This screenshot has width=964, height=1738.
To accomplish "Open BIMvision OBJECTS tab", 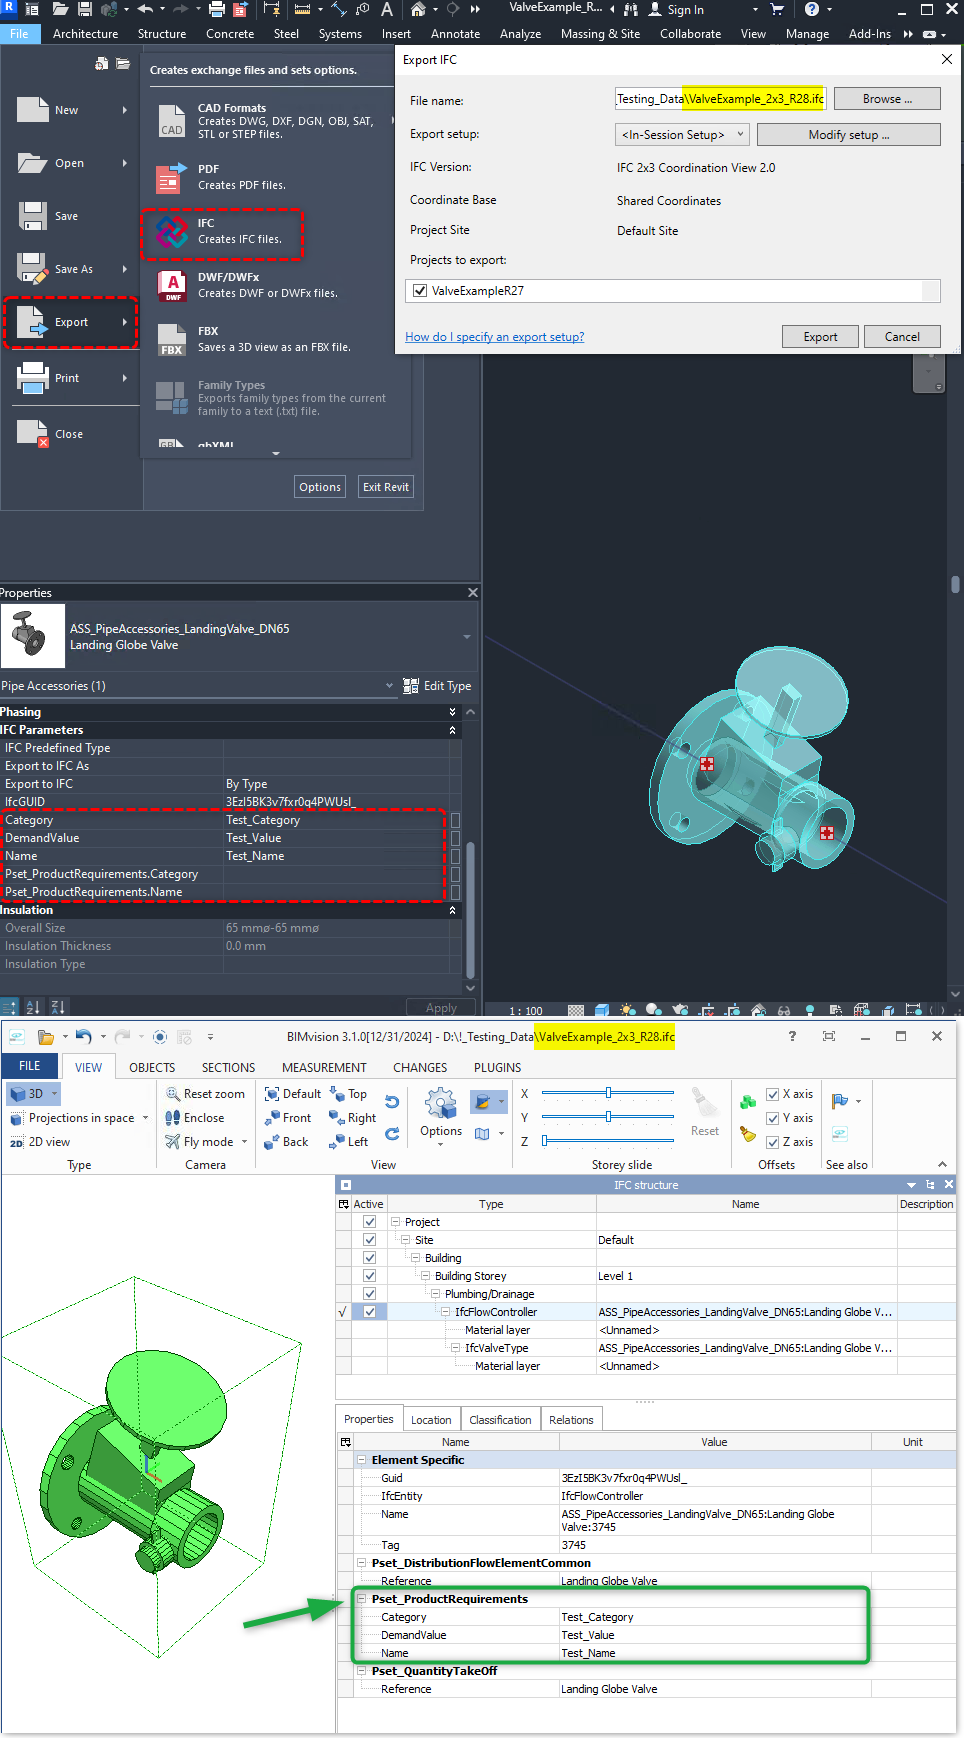I will click(x=152, y=1067).
